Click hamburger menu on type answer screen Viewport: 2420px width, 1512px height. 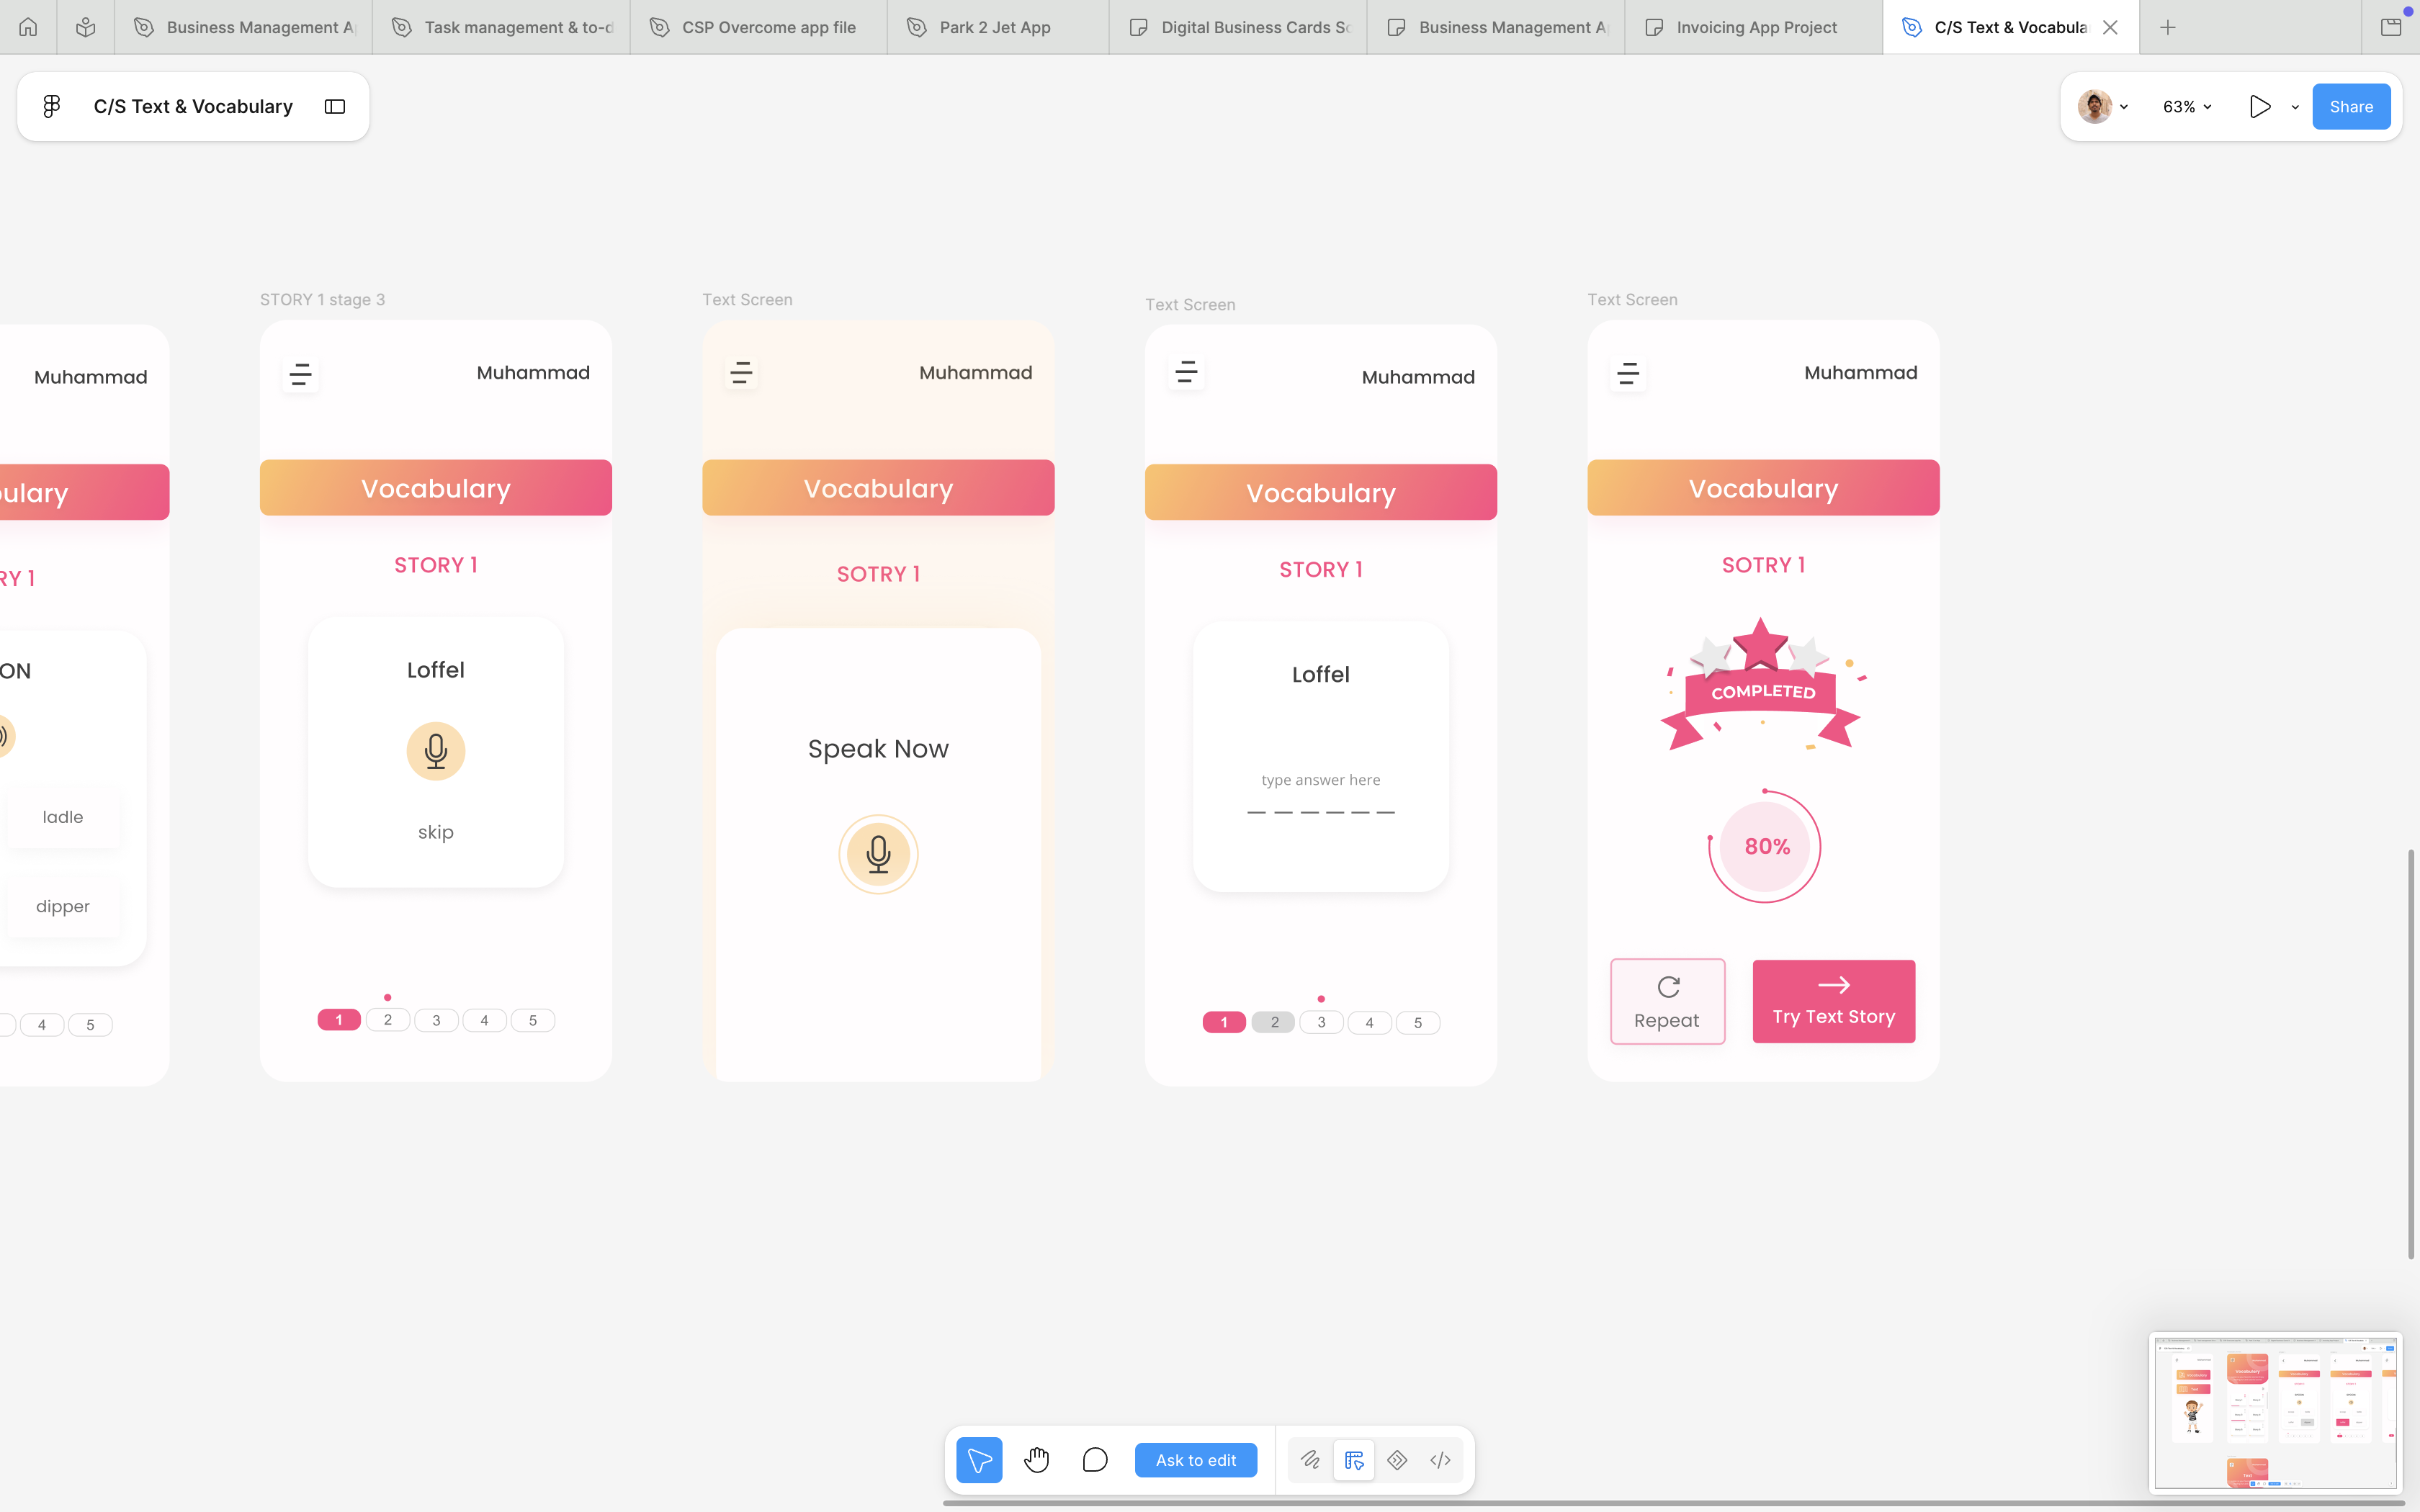click(x=1186, y=373)
